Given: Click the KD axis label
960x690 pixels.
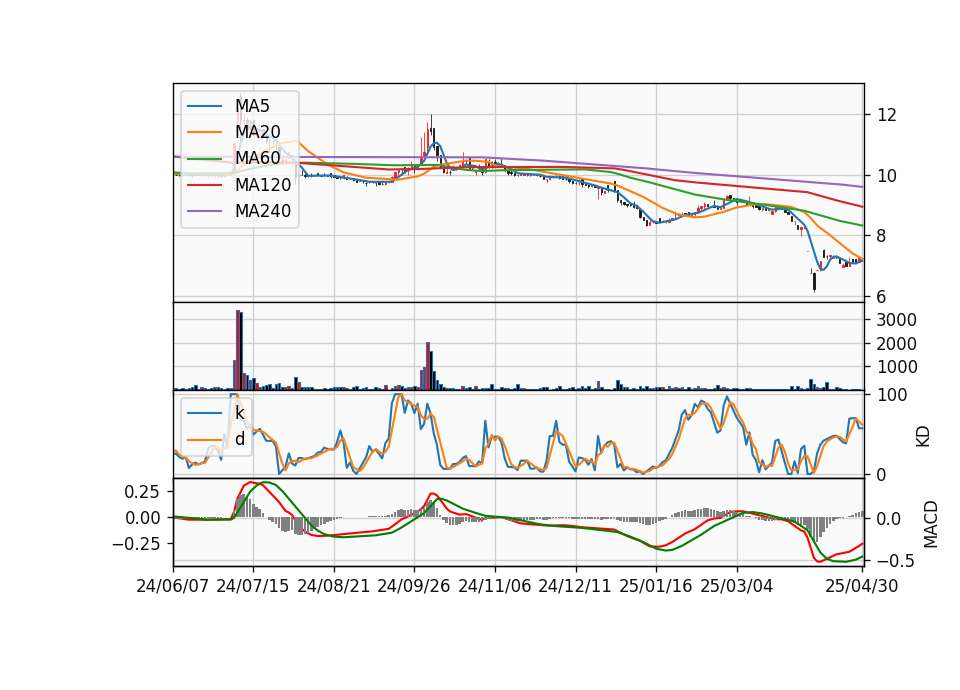Looking at the screenshot, I should click(x=923, y=436).
